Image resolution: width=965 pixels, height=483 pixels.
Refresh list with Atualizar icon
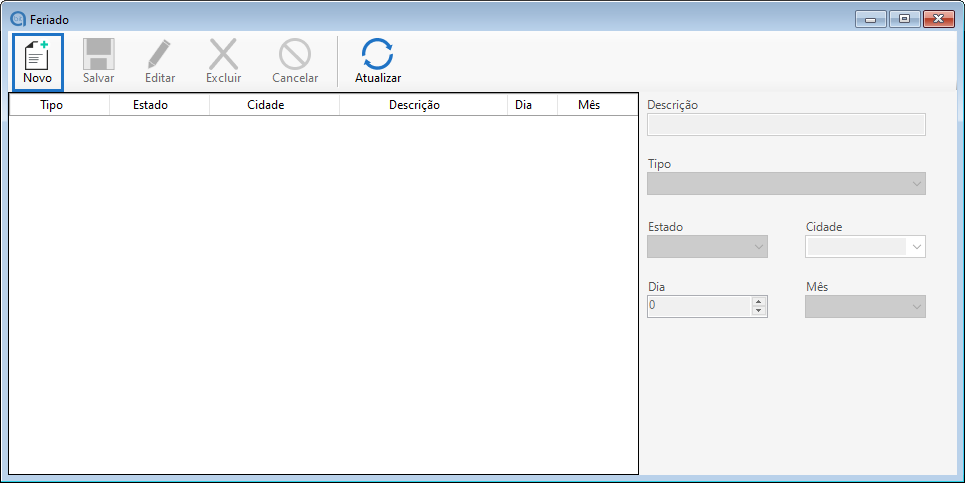(x=378, y=55)
